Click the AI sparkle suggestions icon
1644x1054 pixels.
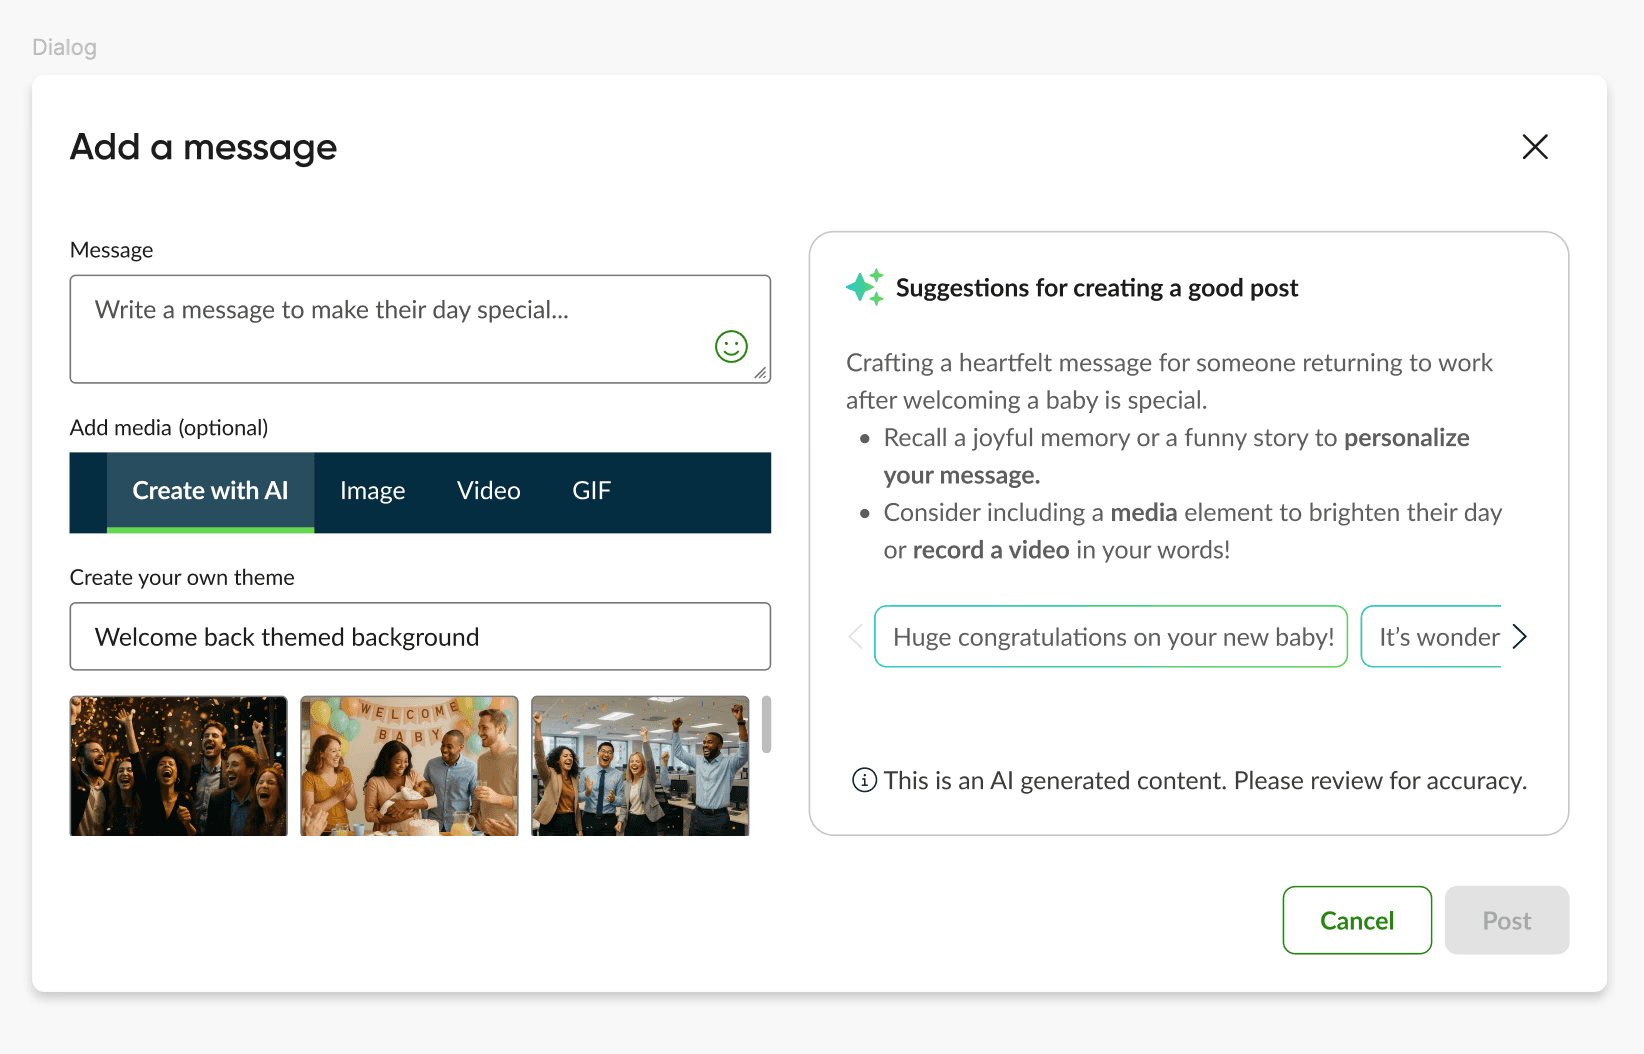(x=865, y=287)
